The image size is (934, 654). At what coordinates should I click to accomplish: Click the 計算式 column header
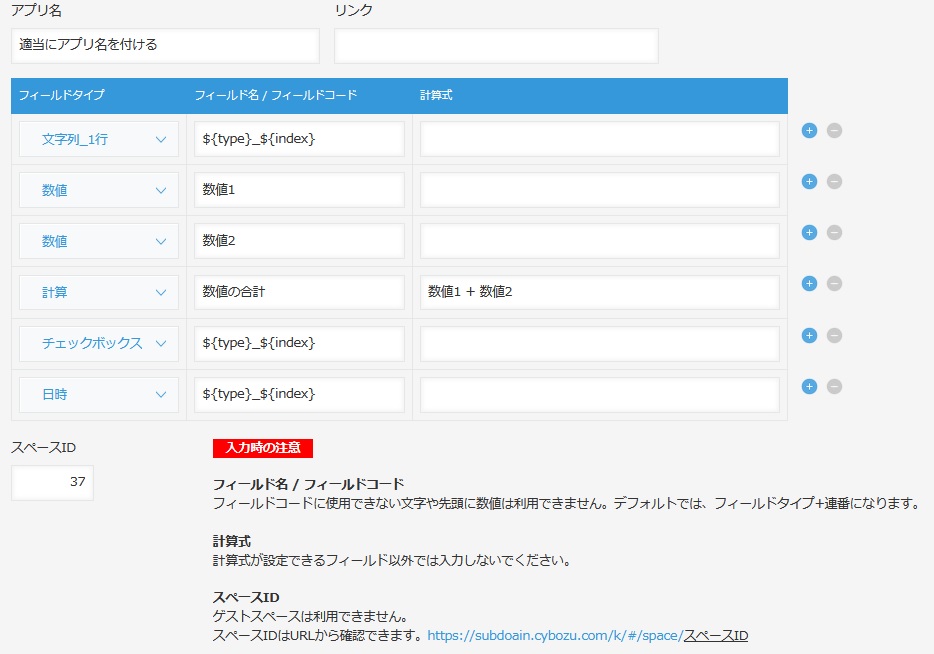437,95
